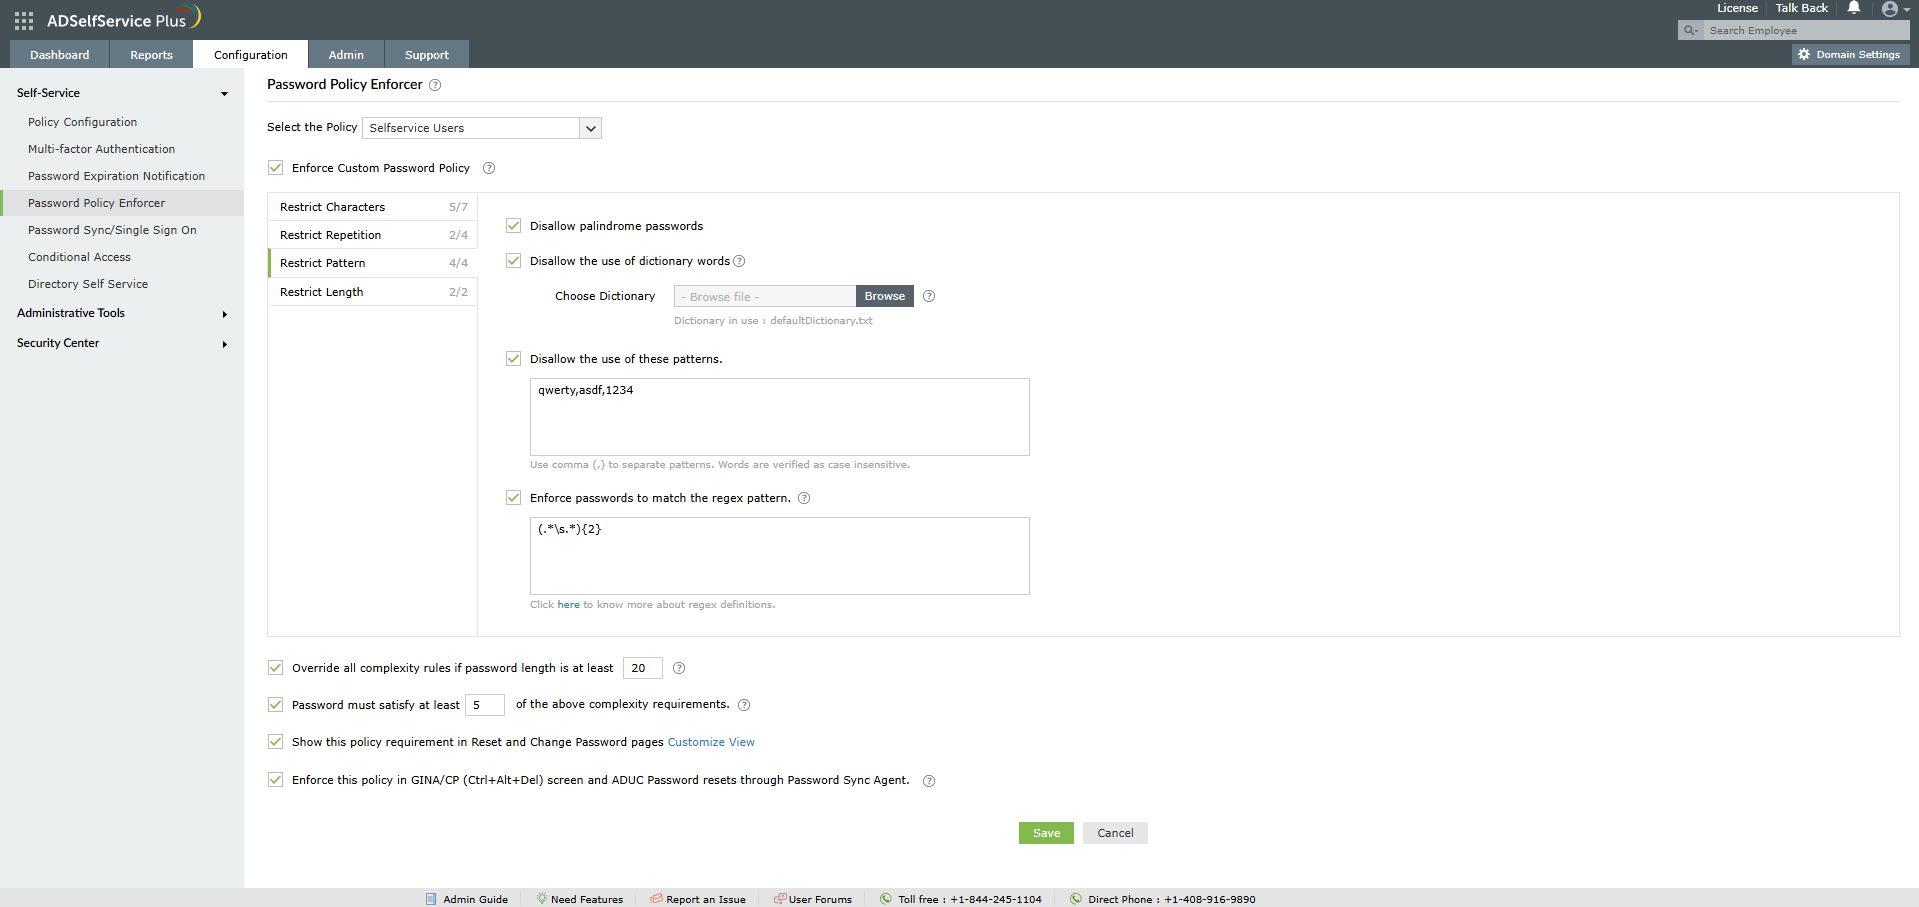Click the Domain Settings gear icon
The height and width of the screenshot is (907, 1919).
(1803, 54)
